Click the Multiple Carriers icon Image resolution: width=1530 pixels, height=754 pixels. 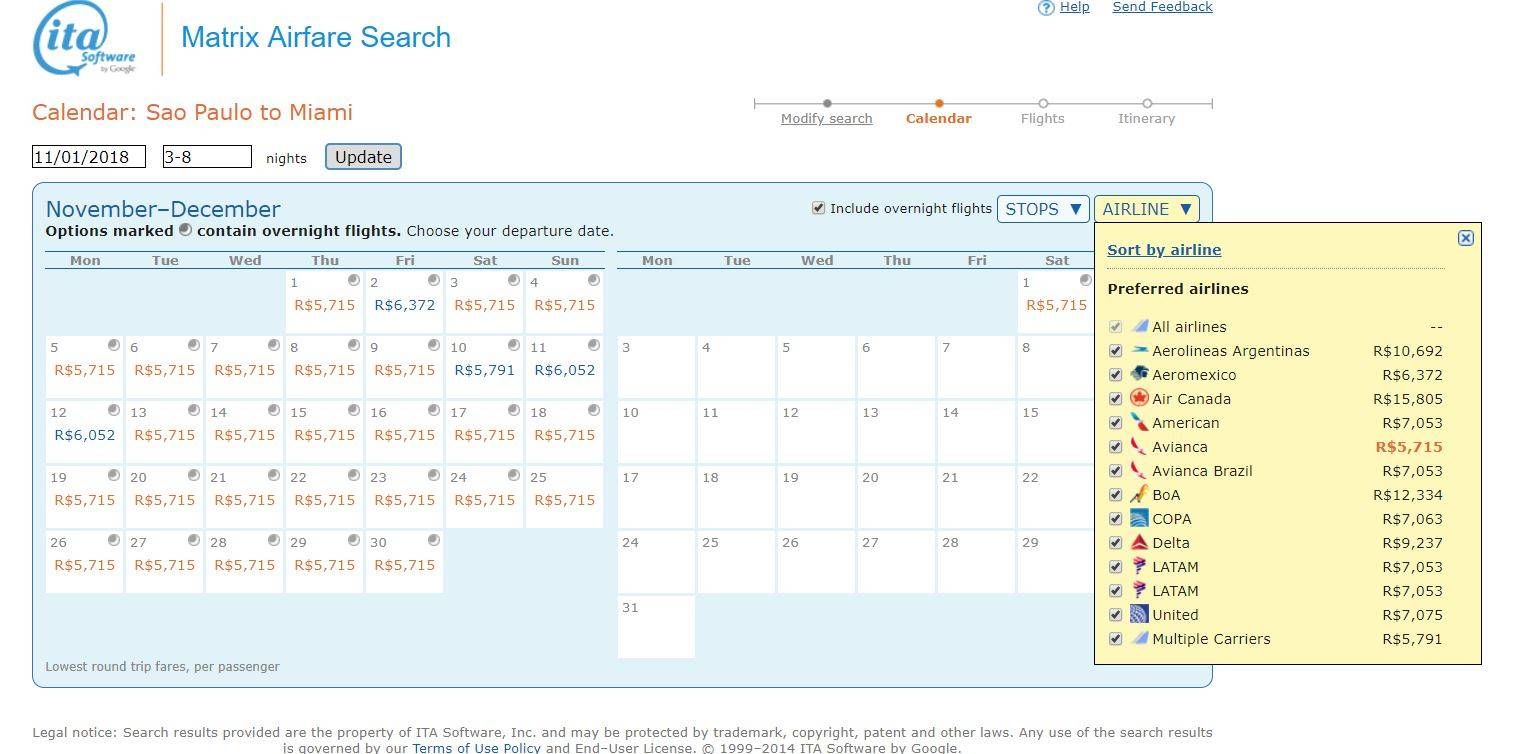[1139, 639]
